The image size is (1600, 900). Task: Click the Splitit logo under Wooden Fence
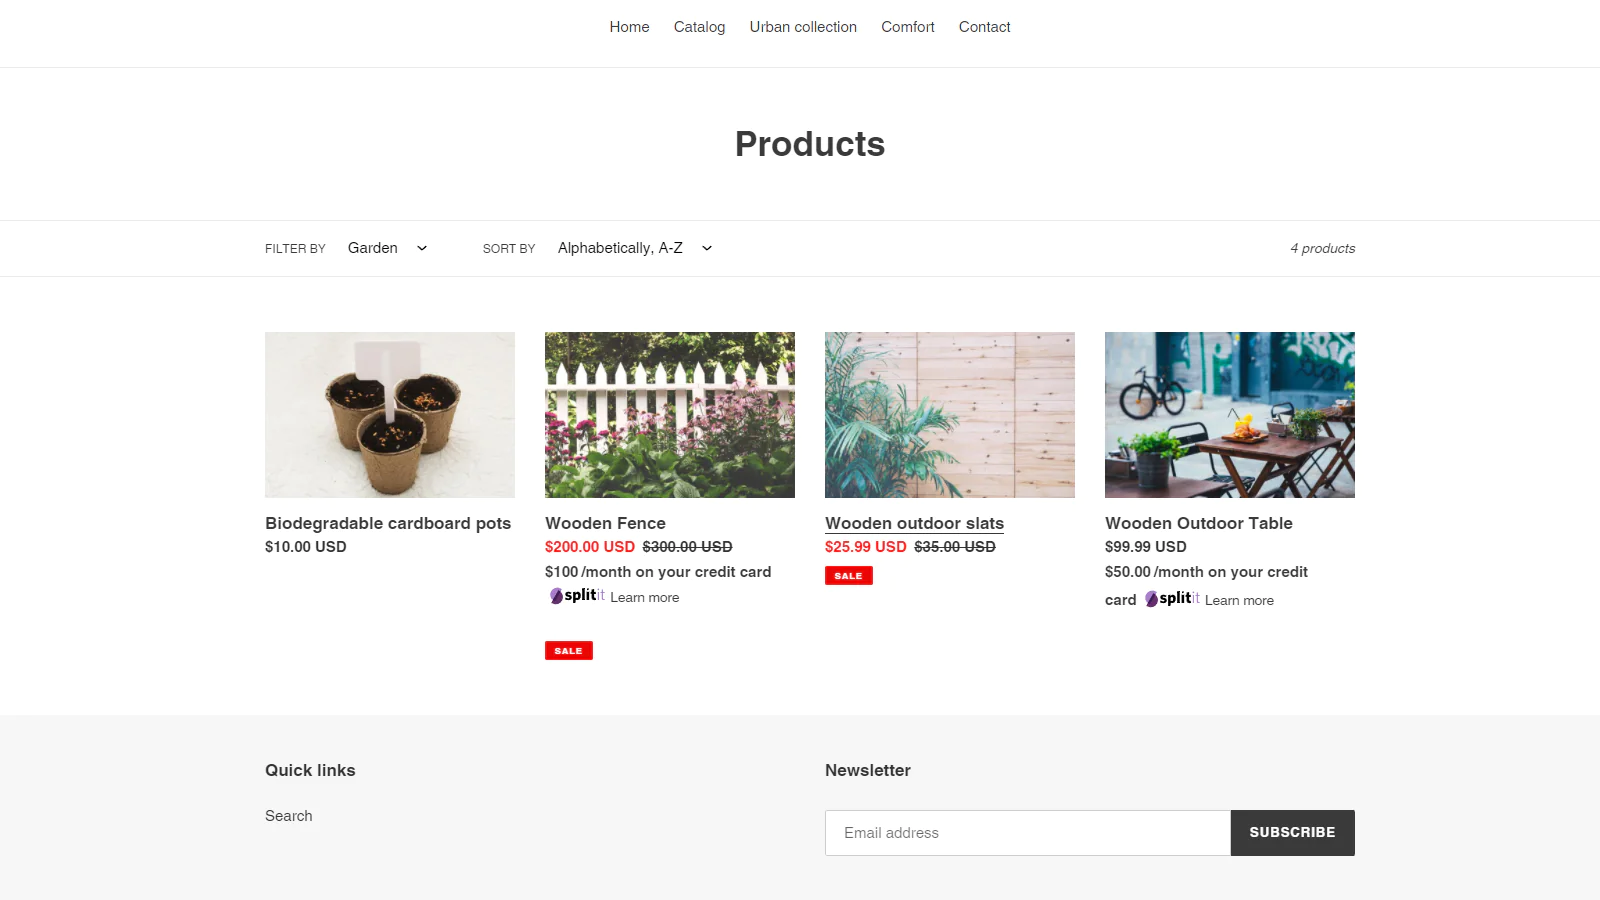pos(577,595)
